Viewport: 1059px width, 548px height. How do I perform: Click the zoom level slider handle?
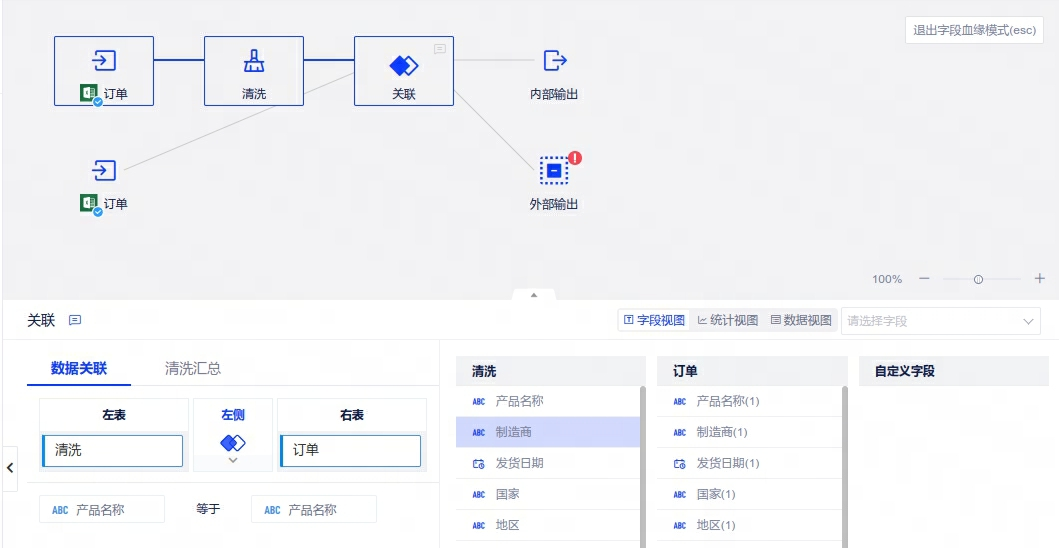[x=978, y=280]
